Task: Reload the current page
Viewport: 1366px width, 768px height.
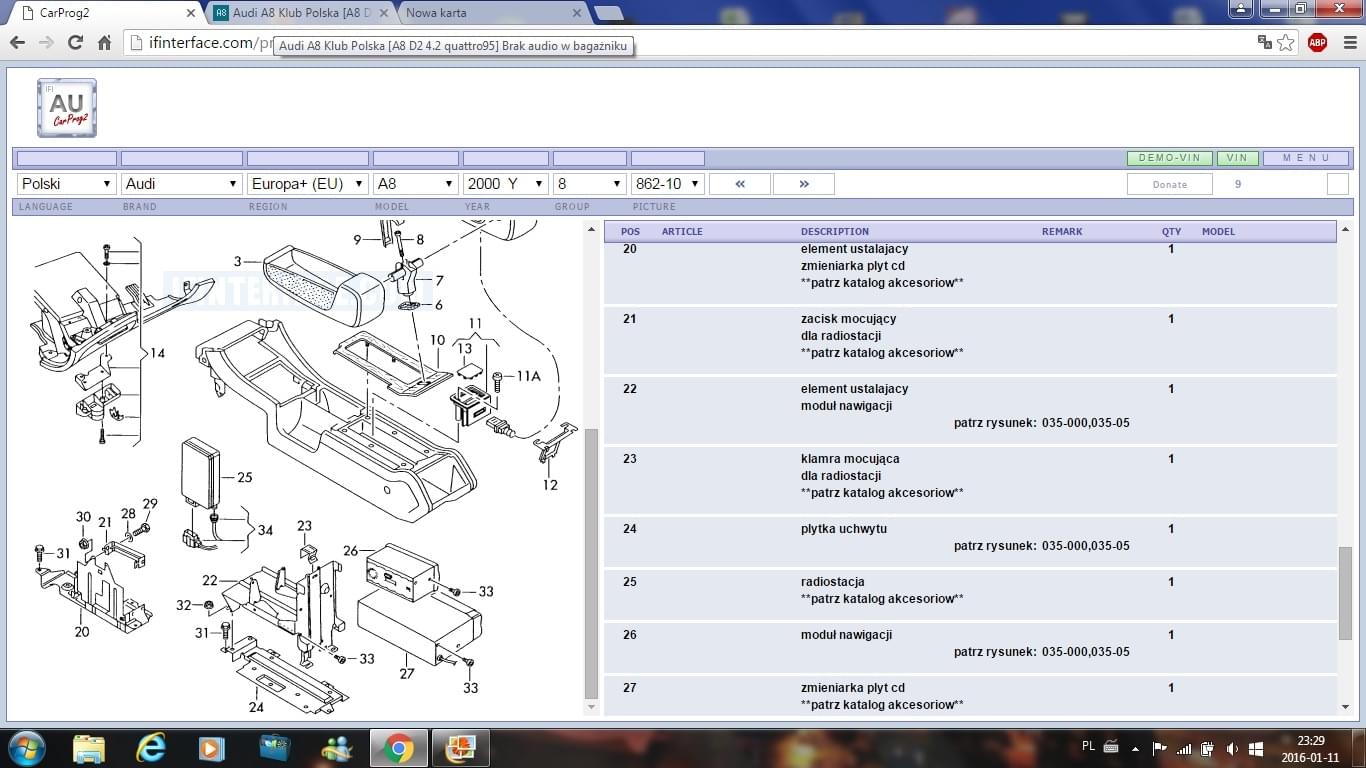Action: tap(75, 43)
